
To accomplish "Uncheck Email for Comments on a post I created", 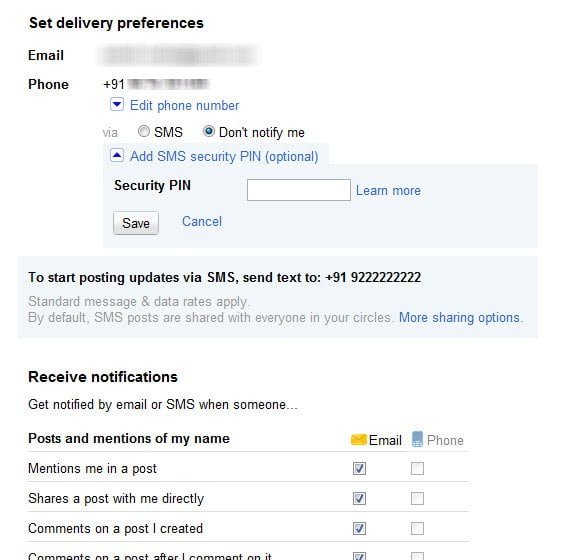I will pos(359,528).
